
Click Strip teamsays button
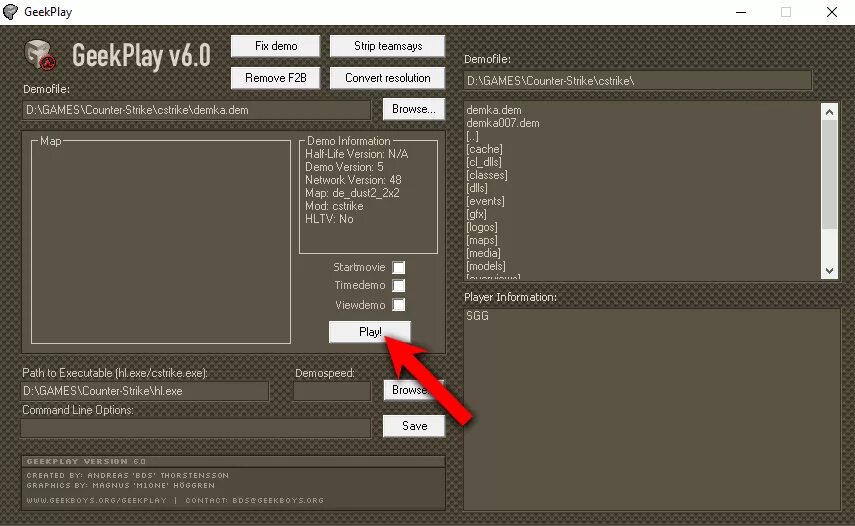point(388,46)
